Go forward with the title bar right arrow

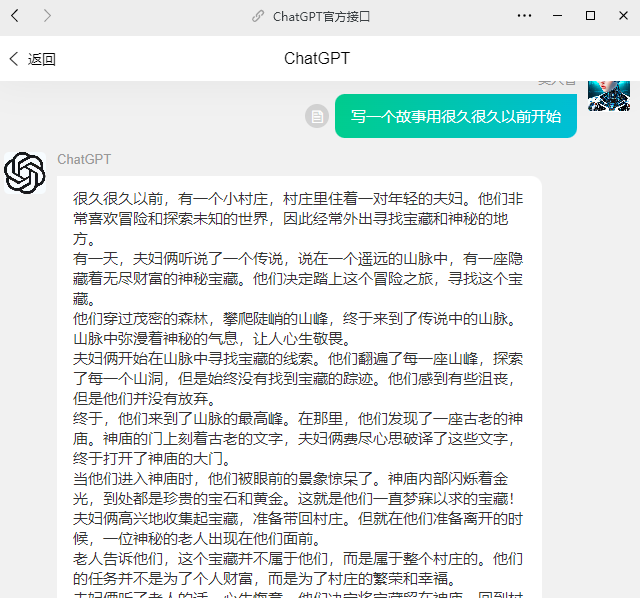click(x=47, y=16)
